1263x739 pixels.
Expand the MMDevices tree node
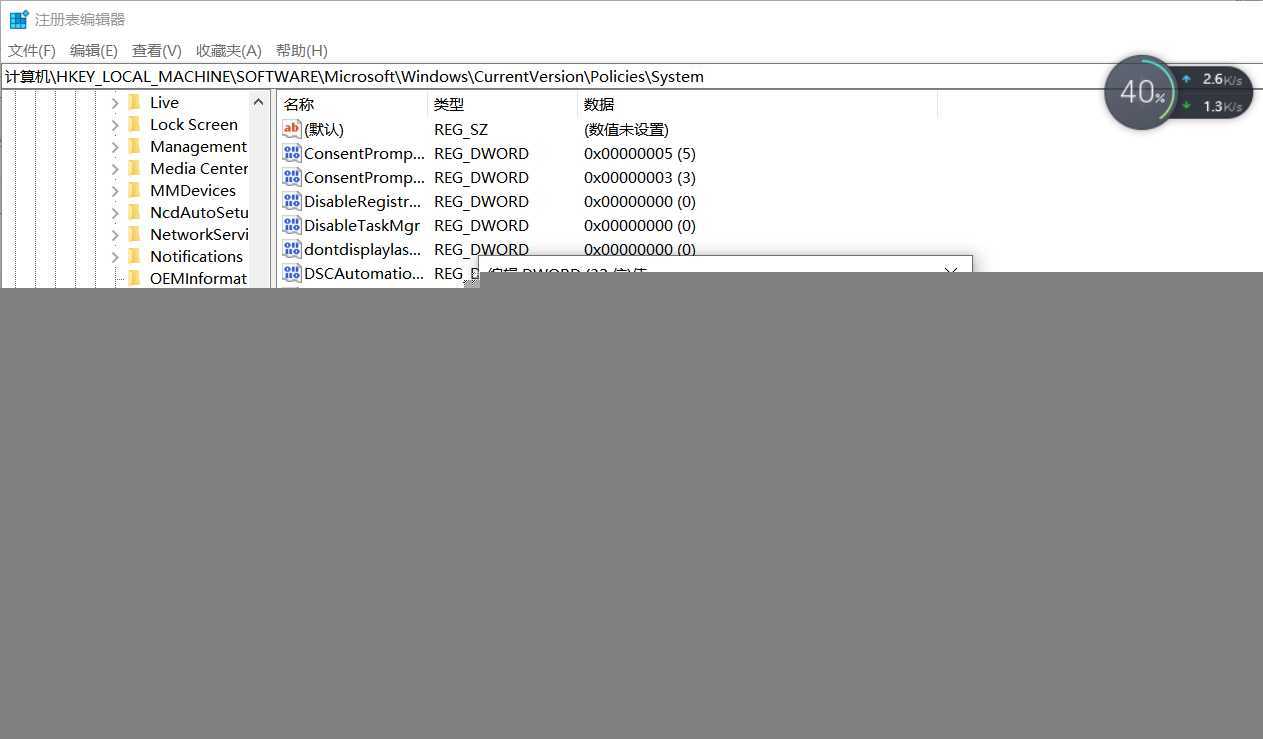[x=115, y=191]
